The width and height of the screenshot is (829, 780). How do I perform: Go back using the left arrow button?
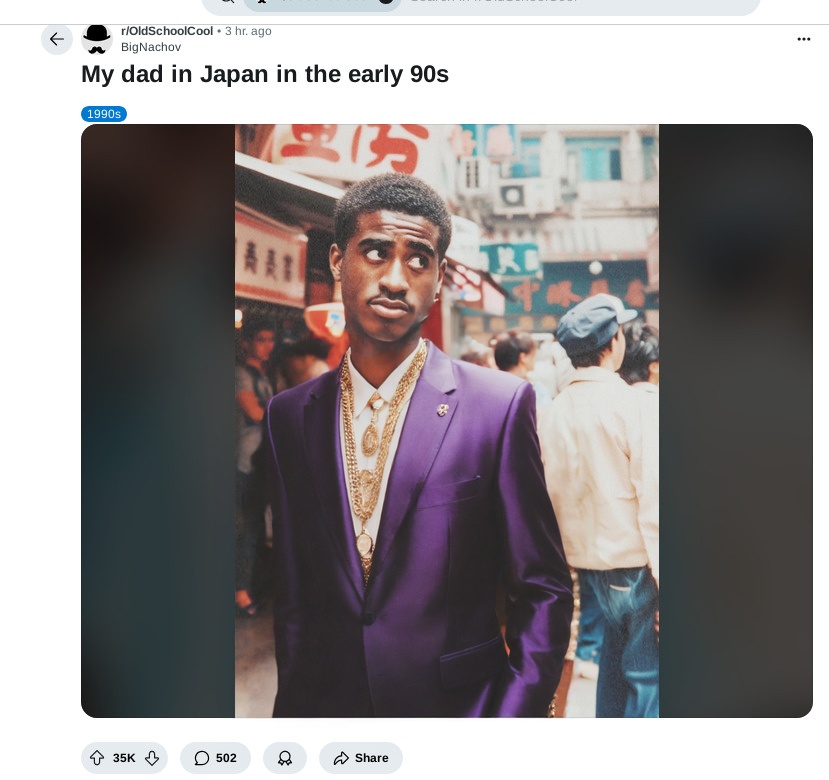(x=57, y=39)
